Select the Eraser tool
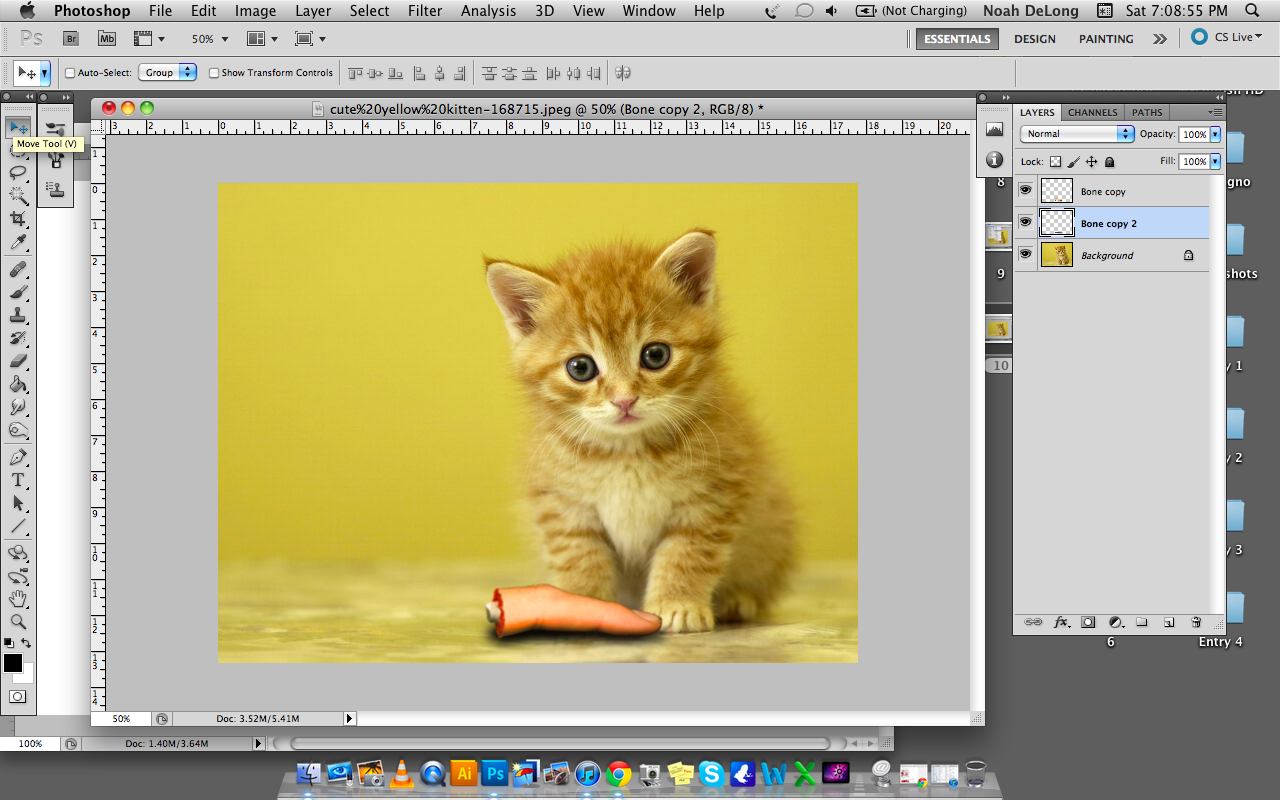This screenshot has width=1280, height=800. 18,361
